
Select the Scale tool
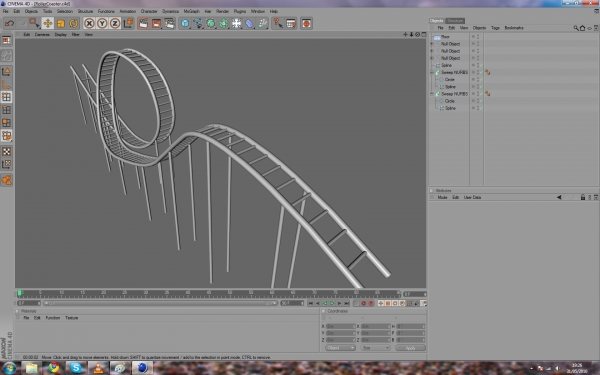coord(60,23)
